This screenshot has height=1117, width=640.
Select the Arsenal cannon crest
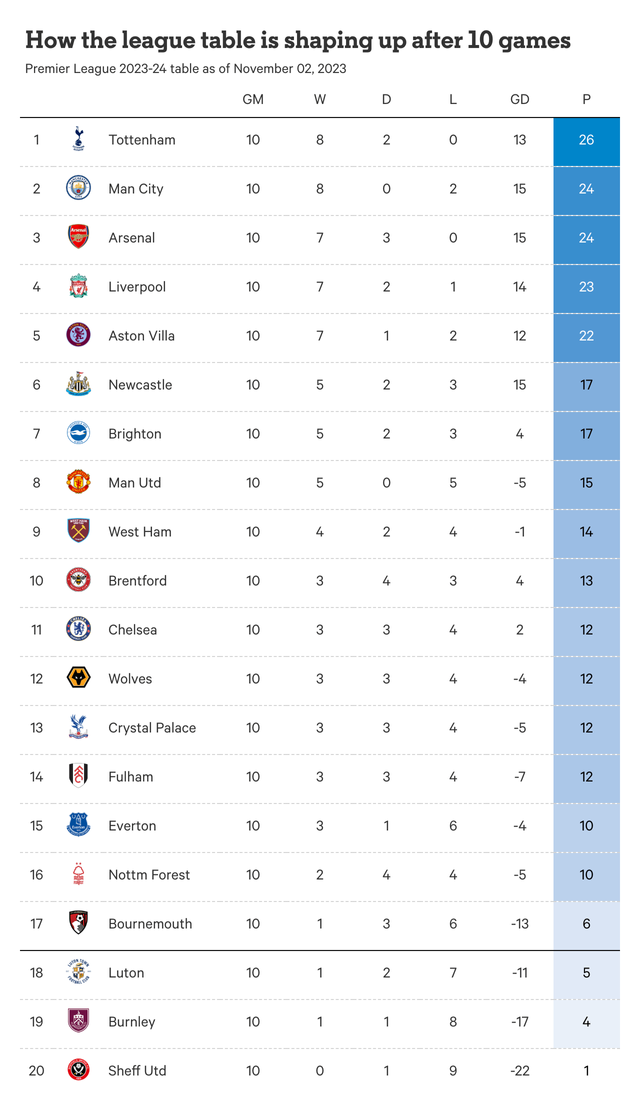coord(78,237)
